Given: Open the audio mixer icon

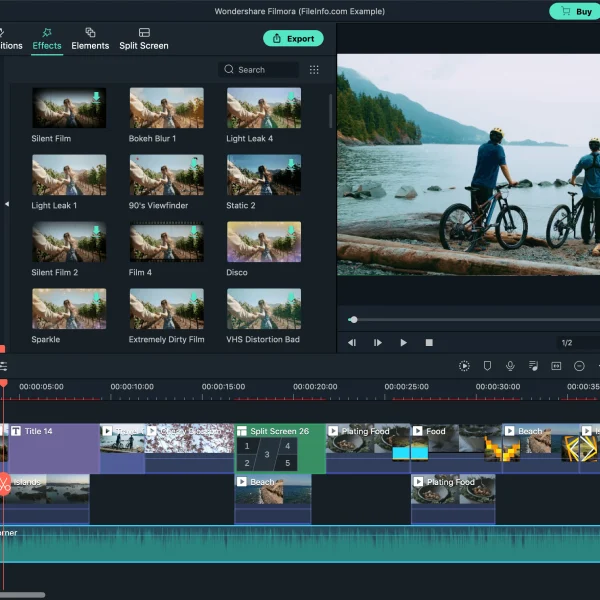Looking at the screenshot, I should coord(533,366).
